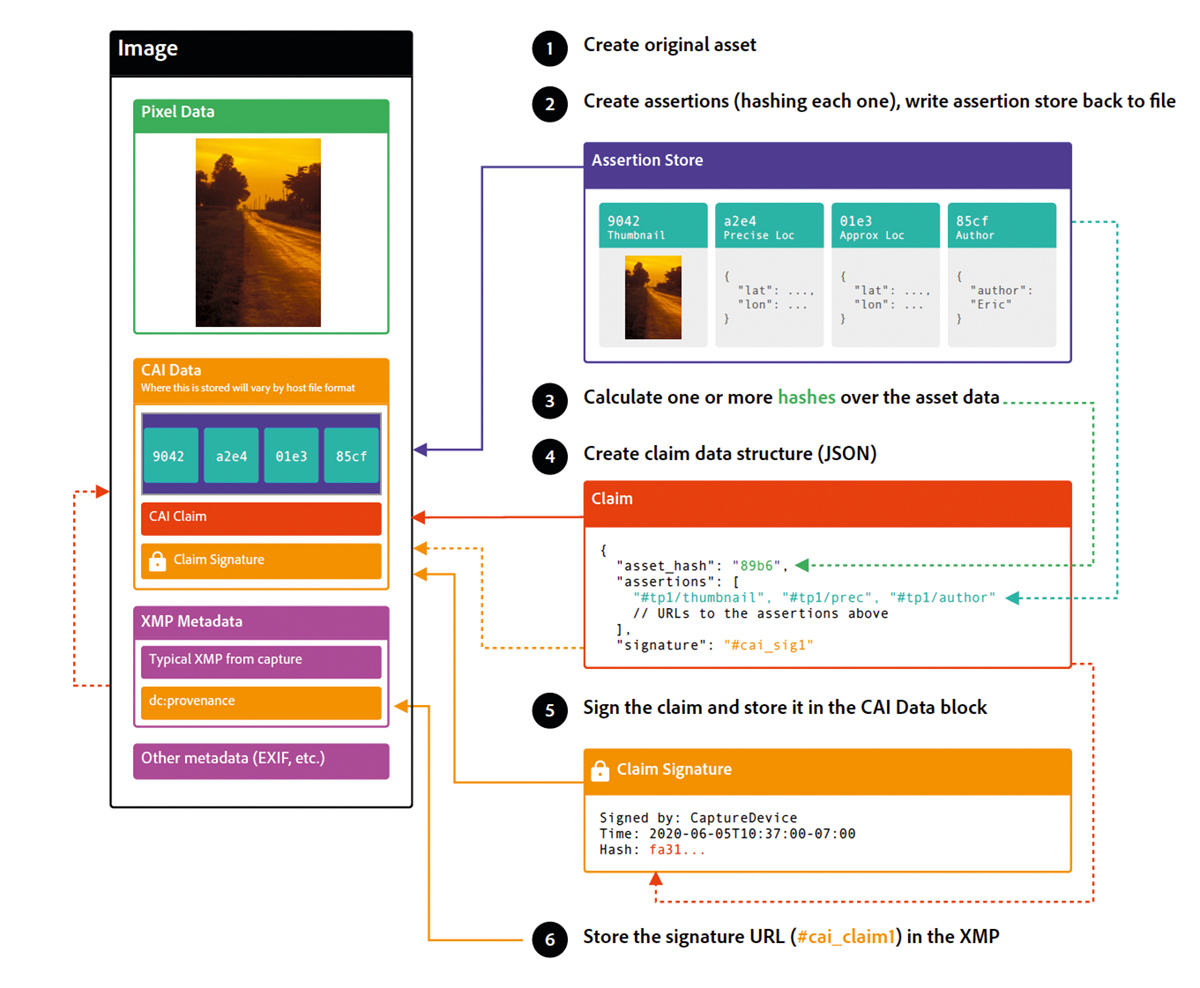Click the Typical XMP from capture bar
Image resolution: width=1200 pixels, height=988 pixels.
point(261,661)
